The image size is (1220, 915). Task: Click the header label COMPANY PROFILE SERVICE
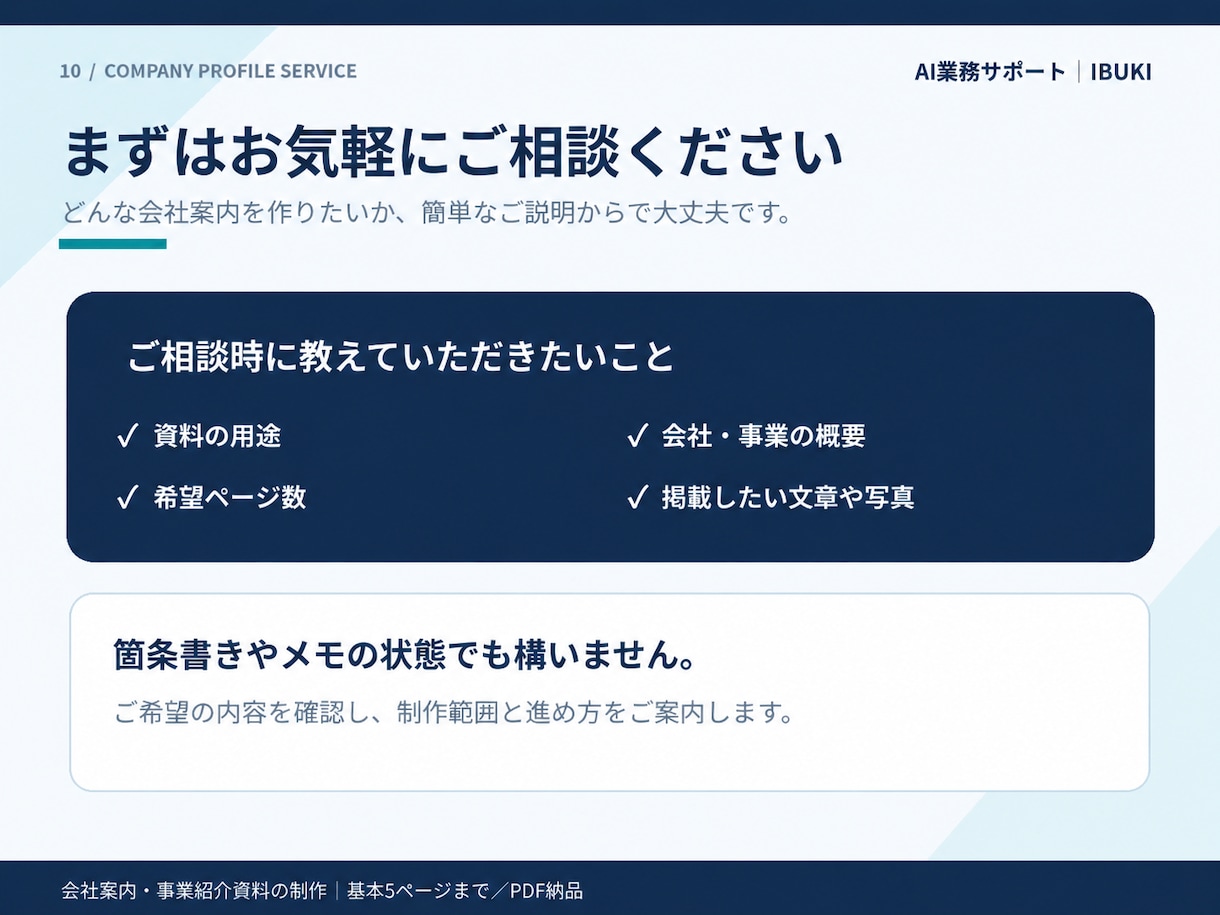click(x=230, y=71)
